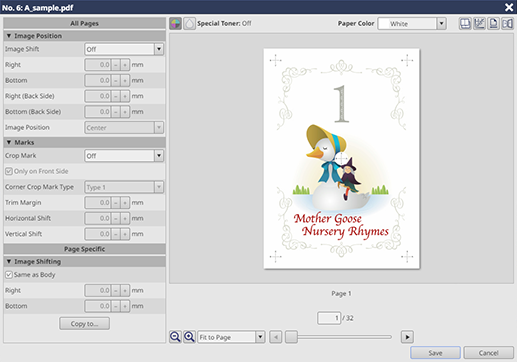Click the Copy to... button
This screenshot has width=517, height=362.
click(84, 324)
